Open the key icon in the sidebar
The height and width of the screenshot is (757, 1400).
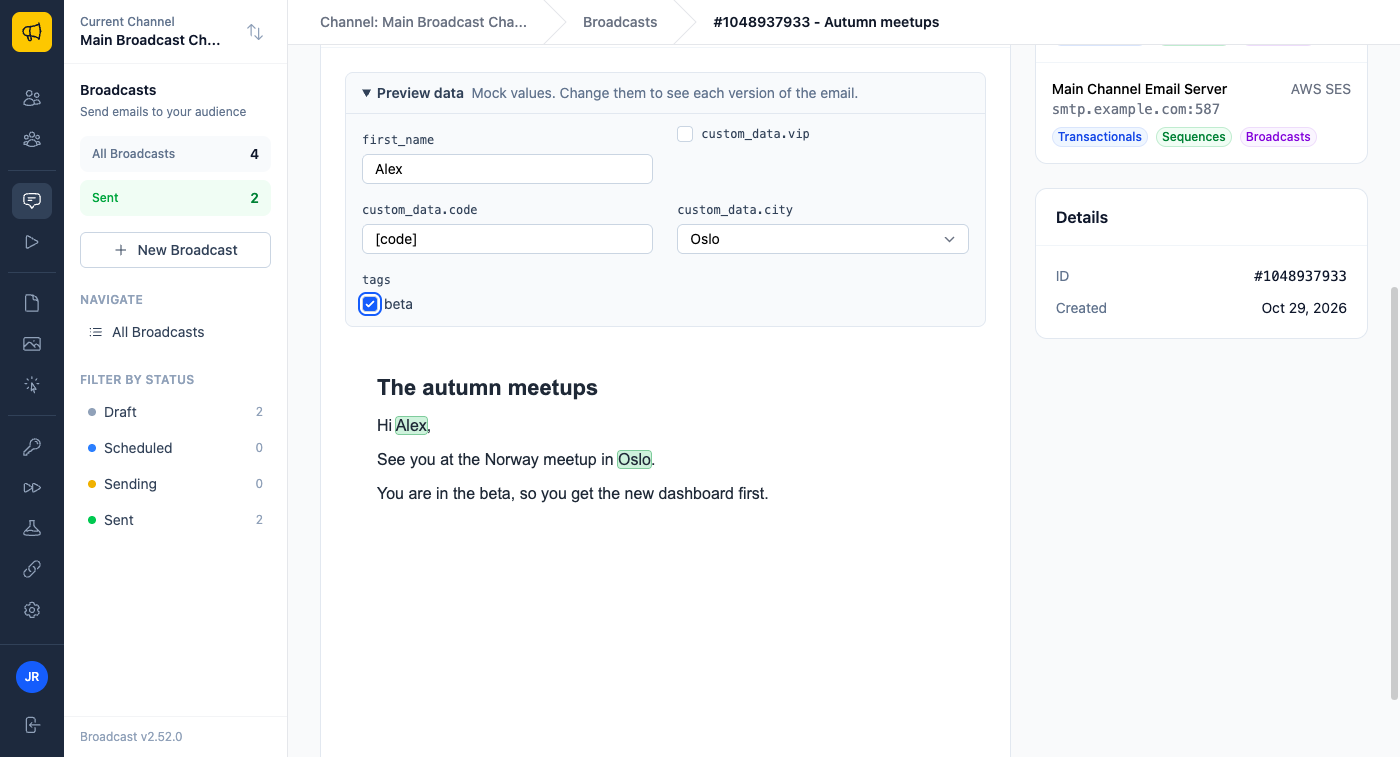point(32,447)
